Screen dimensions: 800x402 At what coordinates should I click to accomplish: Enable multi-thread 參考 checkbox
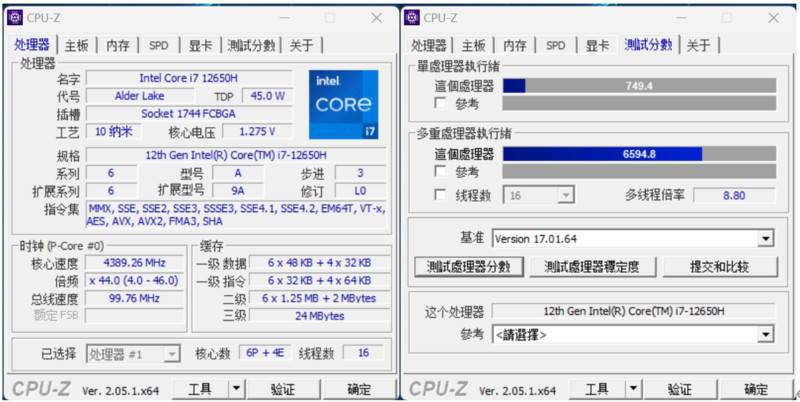(x=440, y=171)
